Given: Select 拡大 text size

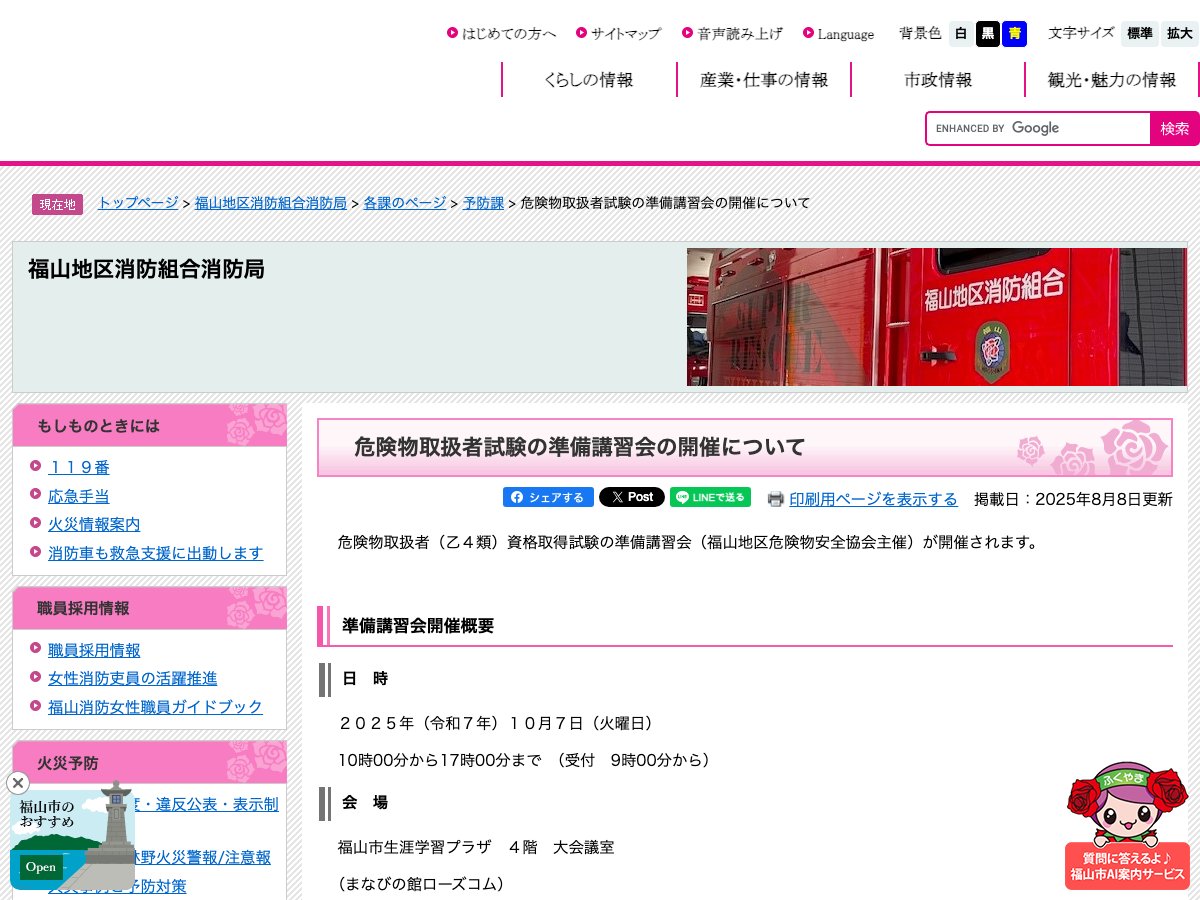Looking at the screenshot, I should point(1180,34).
